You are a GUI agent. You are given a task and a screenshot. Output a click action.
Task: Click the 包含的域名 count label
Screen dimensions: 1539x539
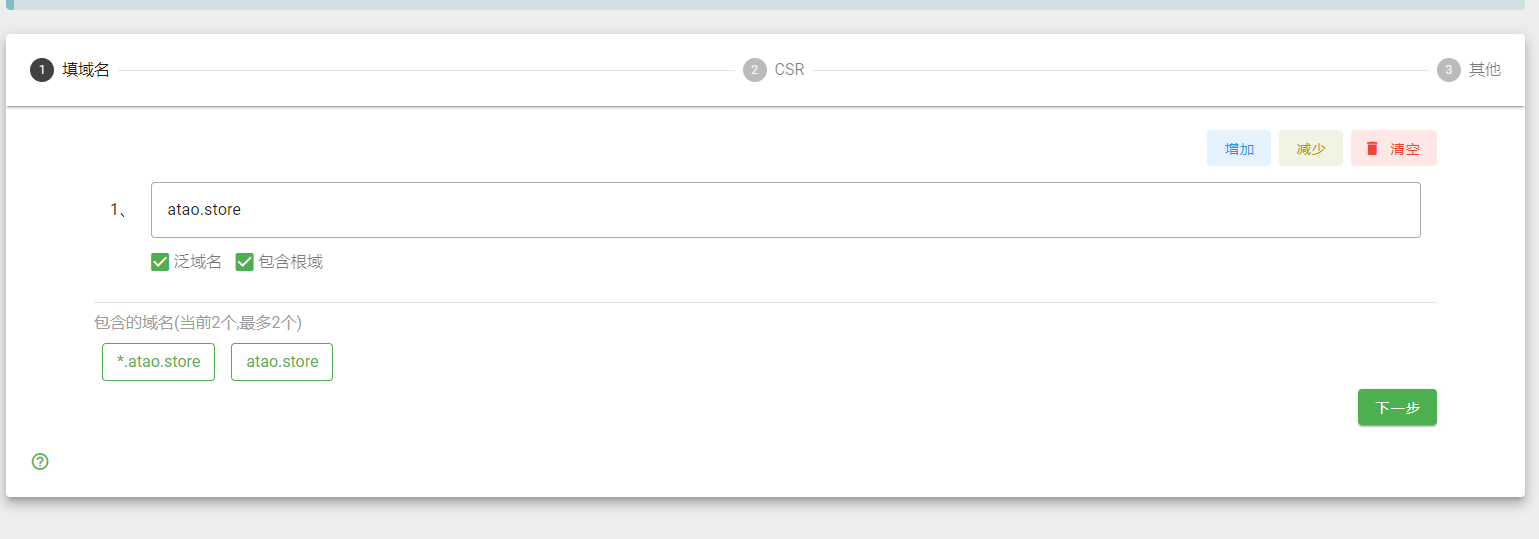198,322
